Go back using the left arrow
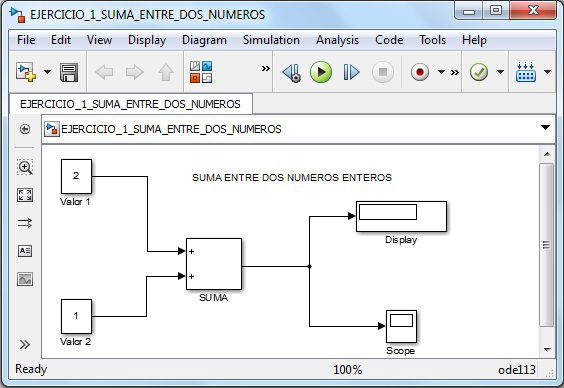564x388 pixels. [x=104, y=72]
